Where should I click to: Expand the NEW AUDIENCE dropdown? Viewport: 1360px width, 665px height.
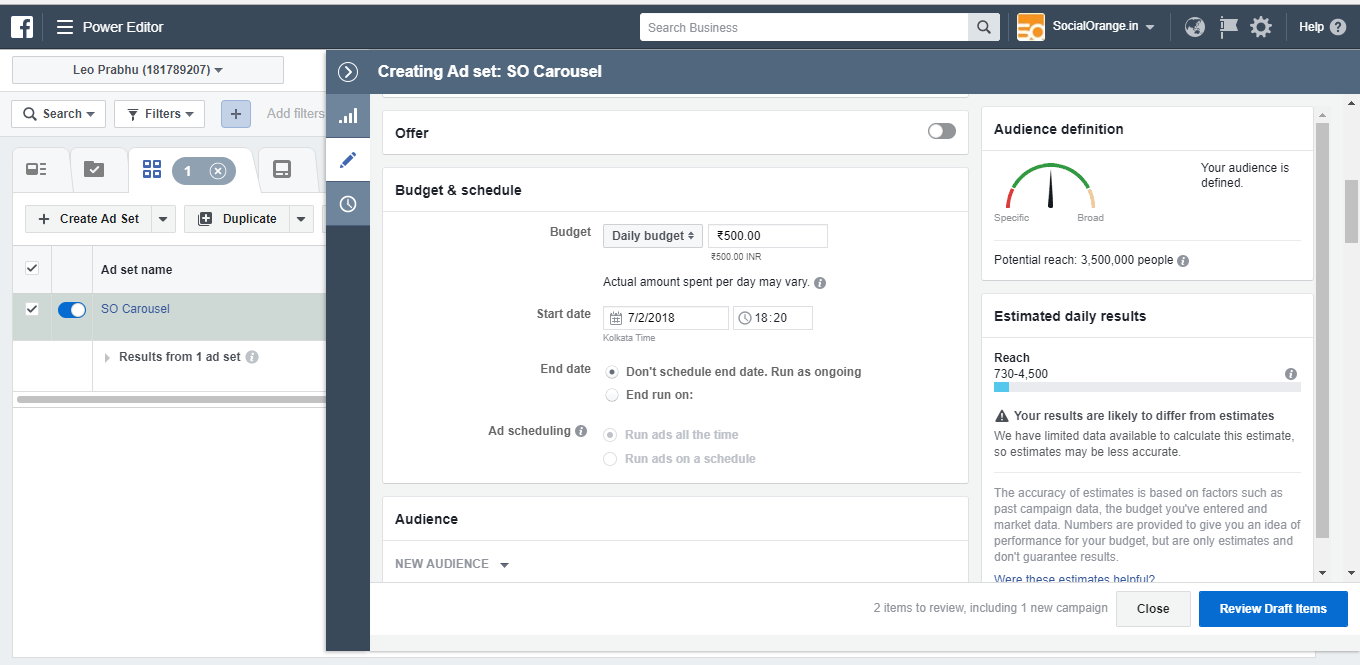[451, 563]
